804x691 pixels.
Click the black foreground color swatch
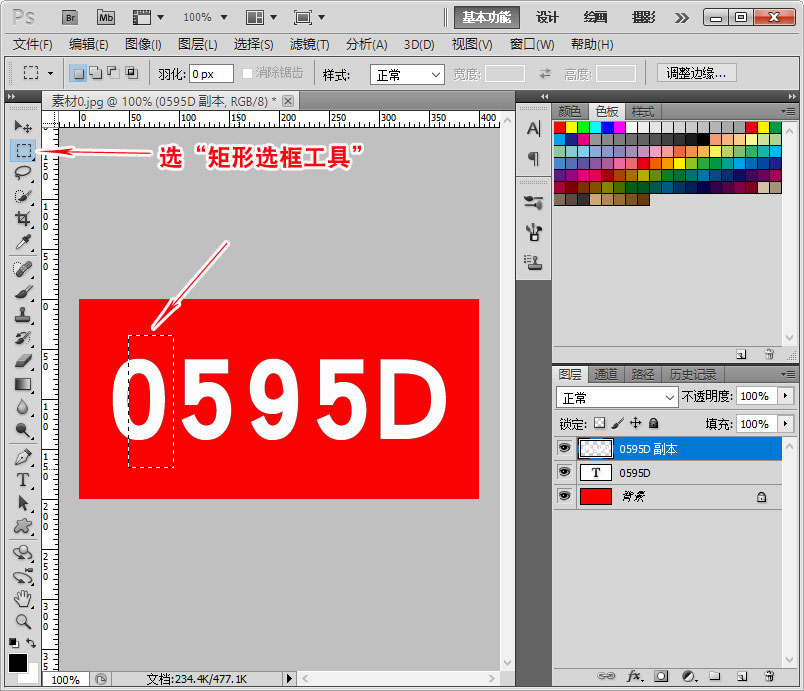18,662
